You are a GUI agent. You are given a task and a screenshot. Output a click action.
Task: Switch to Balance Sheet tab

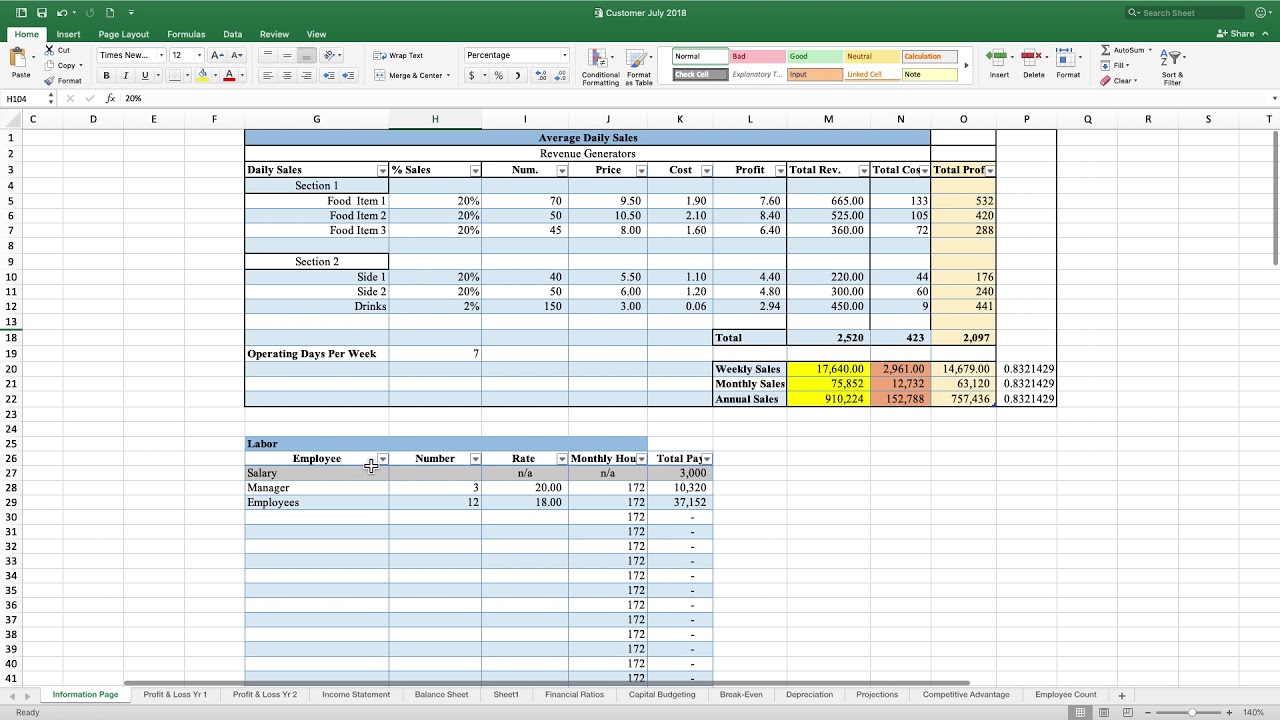point(441,695)
